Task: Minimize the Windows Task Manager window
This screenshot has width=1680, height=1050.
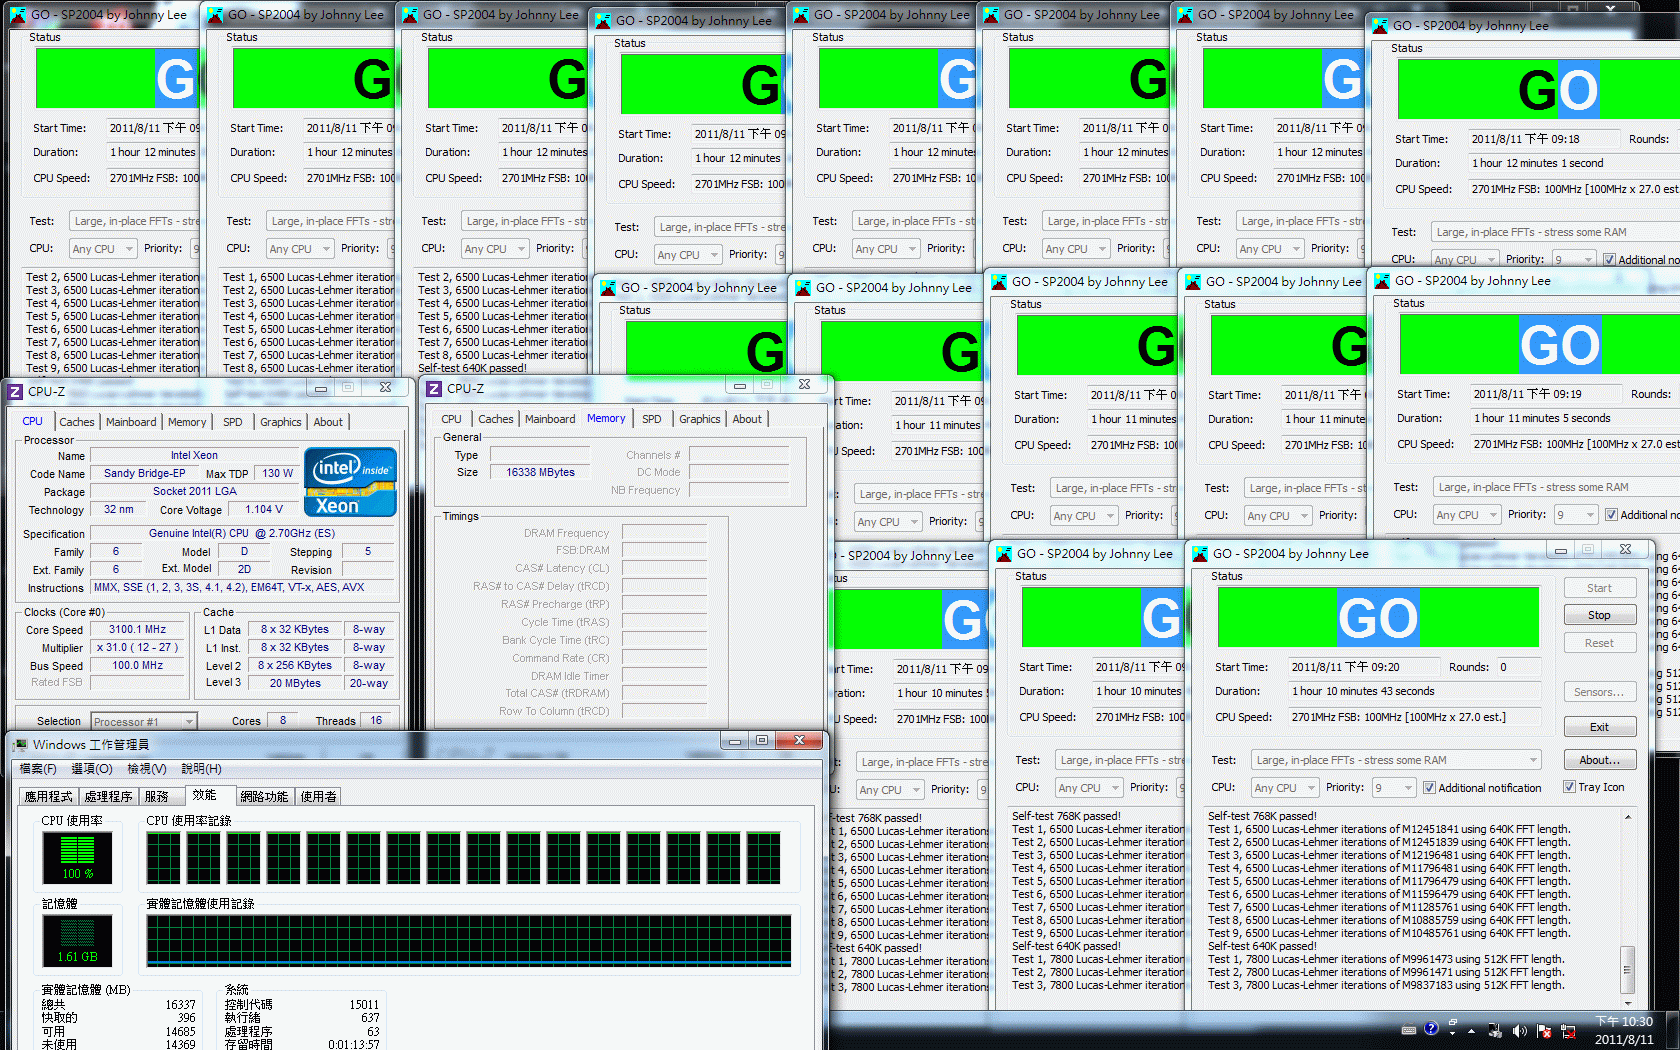Action: point(735,741)
